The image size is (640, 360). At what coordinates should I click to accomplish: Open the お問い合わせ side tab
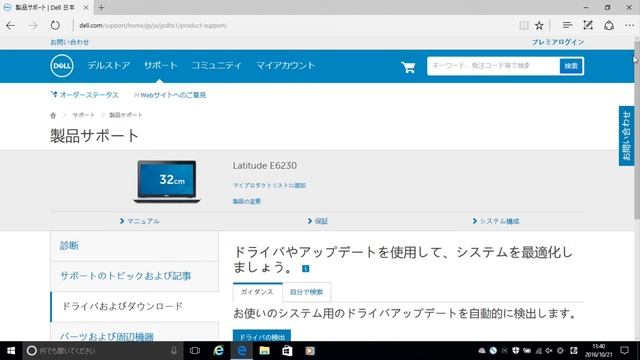(x=627, y=136)
